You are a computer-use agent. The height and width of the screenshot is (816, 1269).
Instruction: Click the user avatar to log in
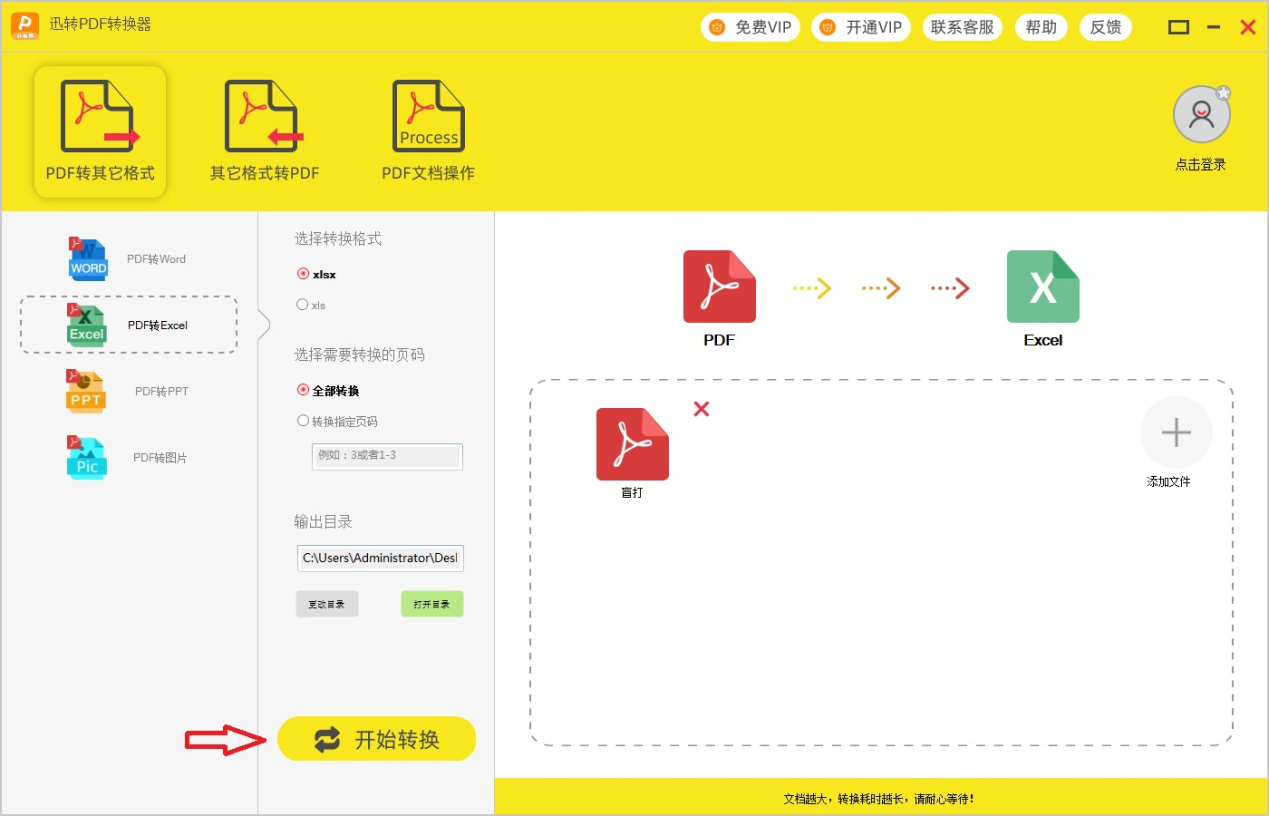[x=1201, y=114]
